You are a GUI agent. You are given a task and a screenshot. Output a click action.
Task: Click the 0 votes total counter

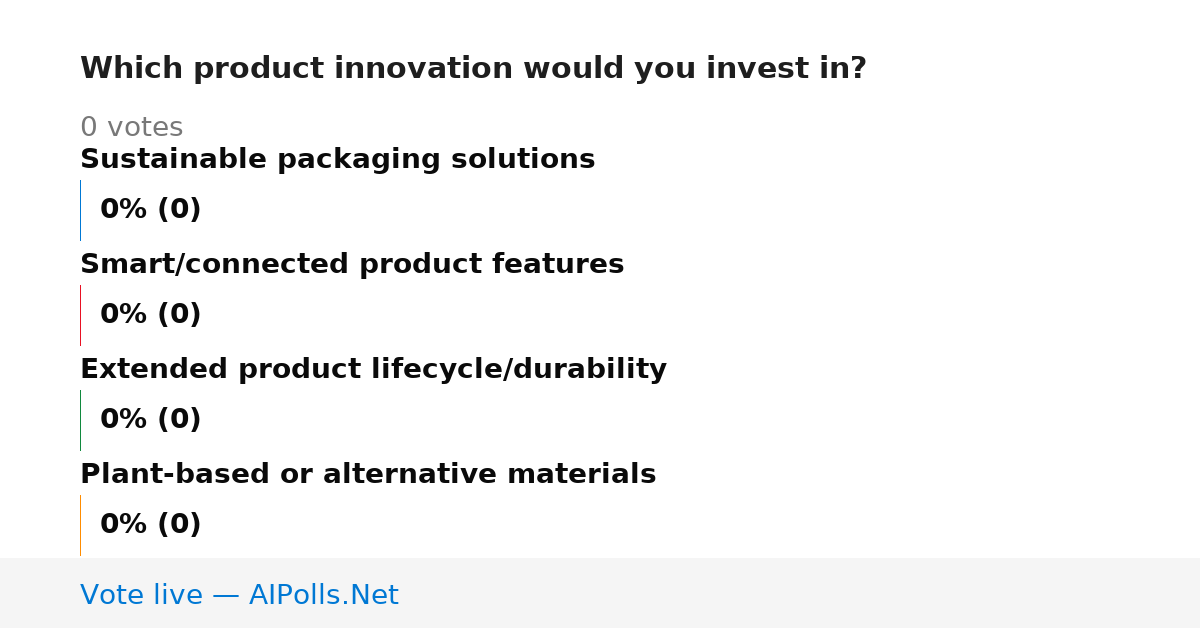pyautogui.click(x=131, y=128)
